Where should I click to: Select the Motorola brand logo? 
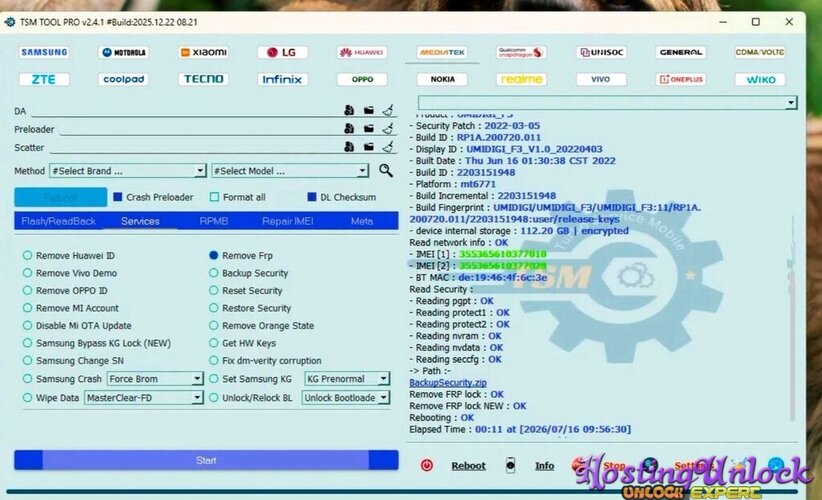click(x=124, y=52)
